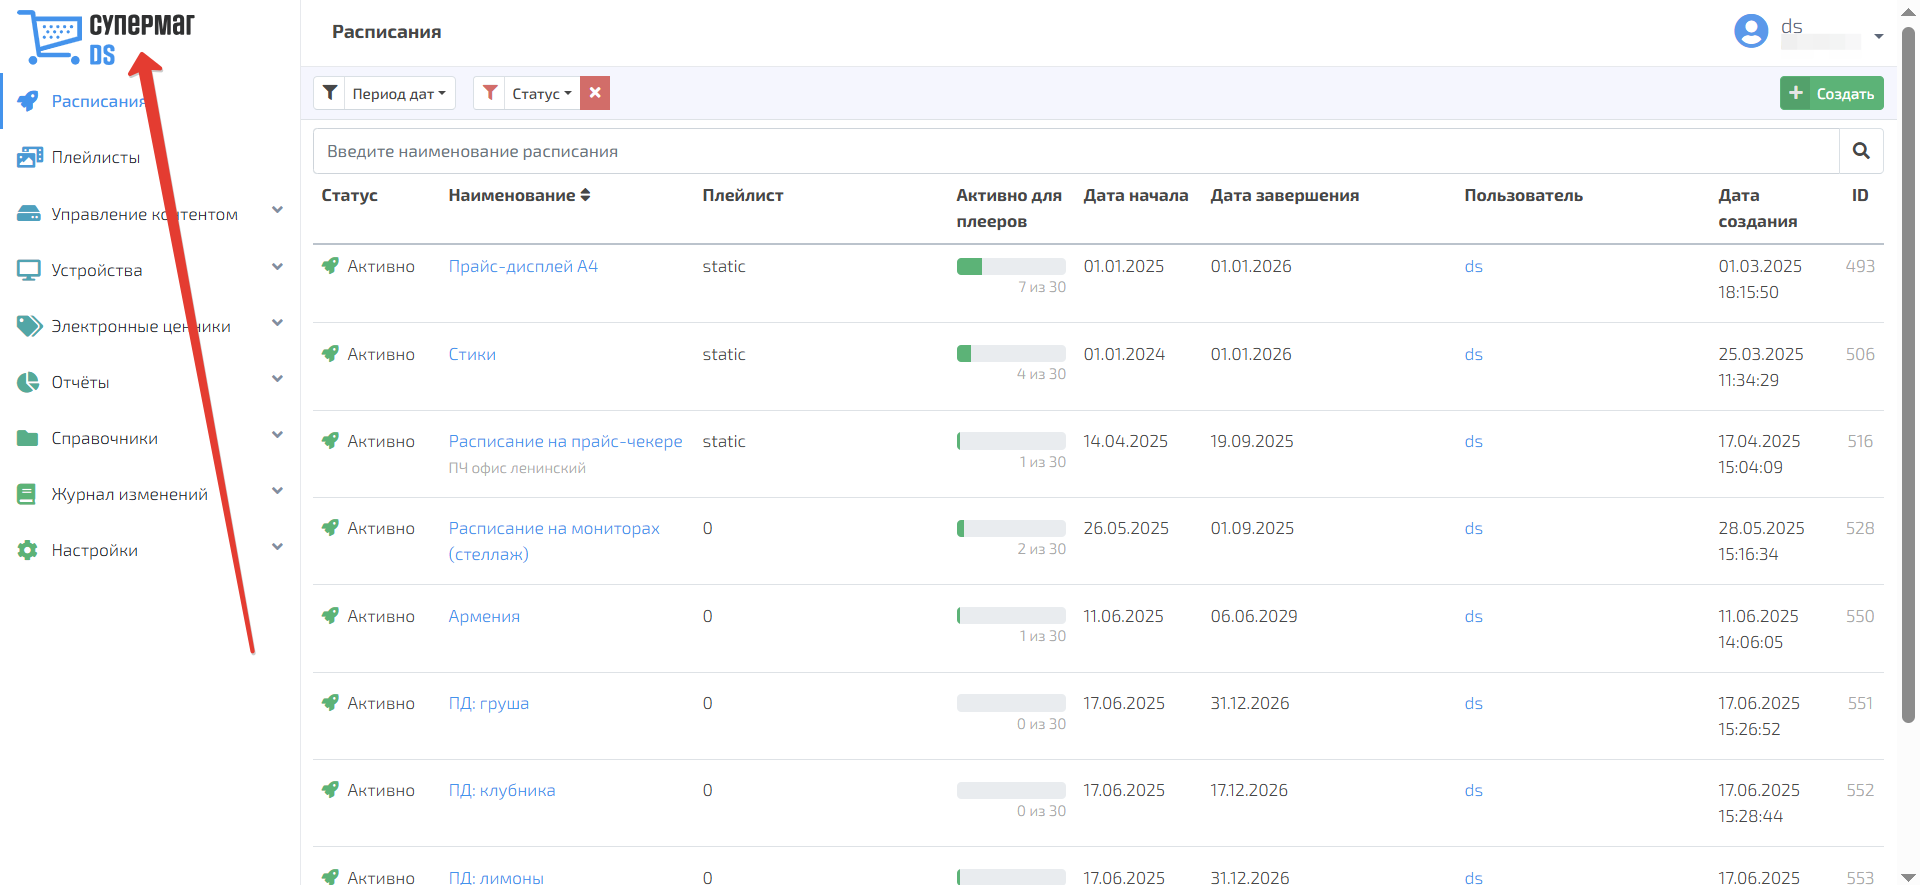Screen dimensions: 1920x885
Task: Click the schedule name search field
Action: coord(1076,151)
